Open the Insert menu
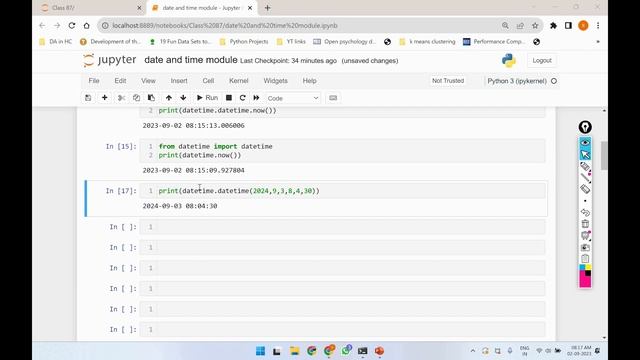Screen dimensions: 640x360 point(179,81)
